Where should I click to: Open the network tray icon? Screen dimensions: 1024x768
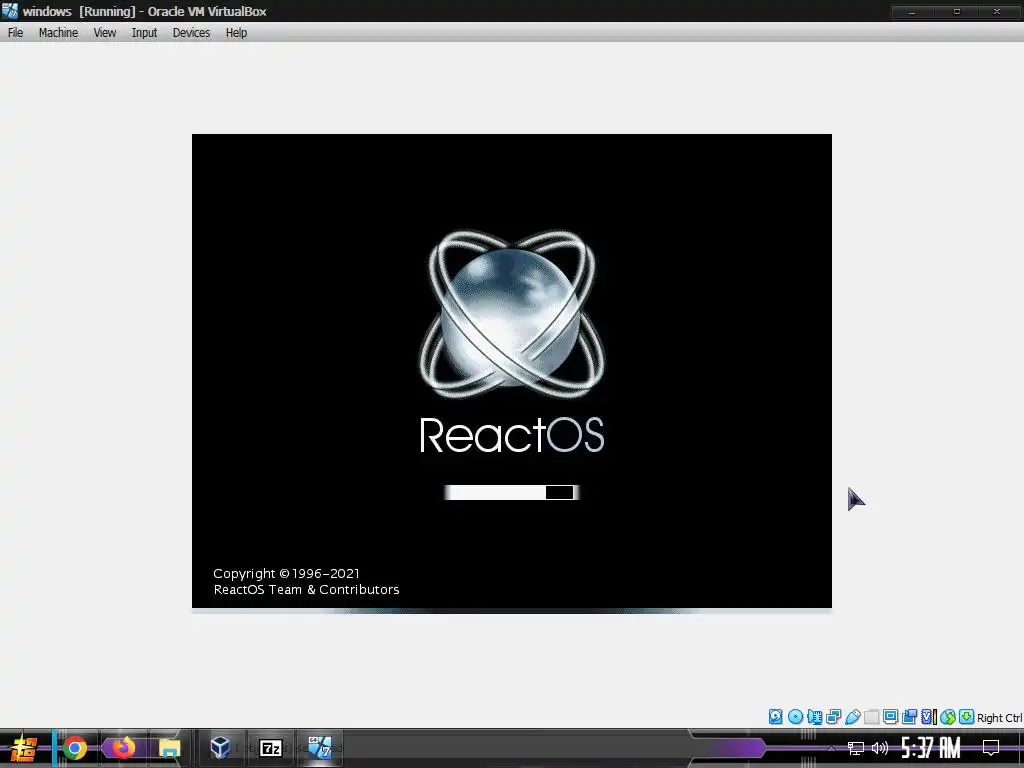tap(856, 748)
